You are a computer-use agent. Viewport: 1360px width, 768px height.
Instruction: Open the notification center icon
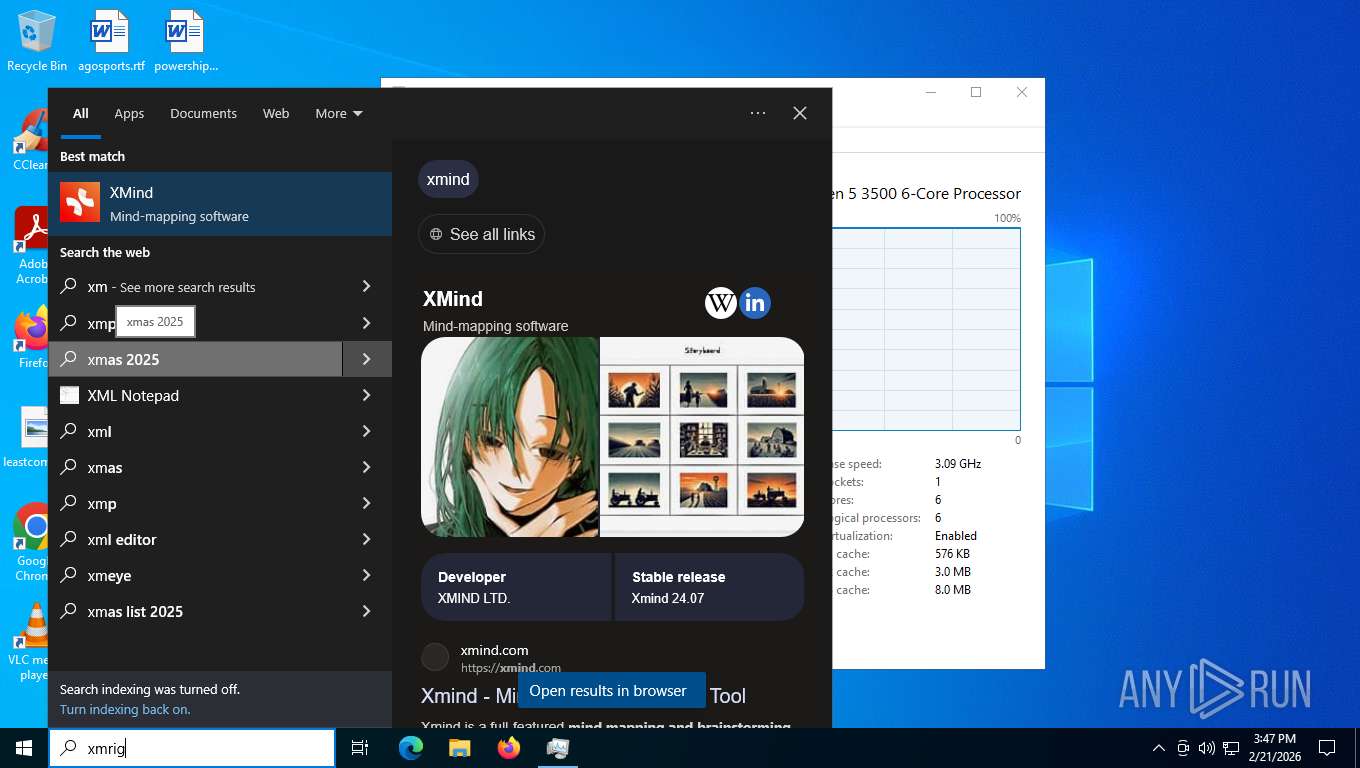pyautogui.click(x=1327, y=748)
